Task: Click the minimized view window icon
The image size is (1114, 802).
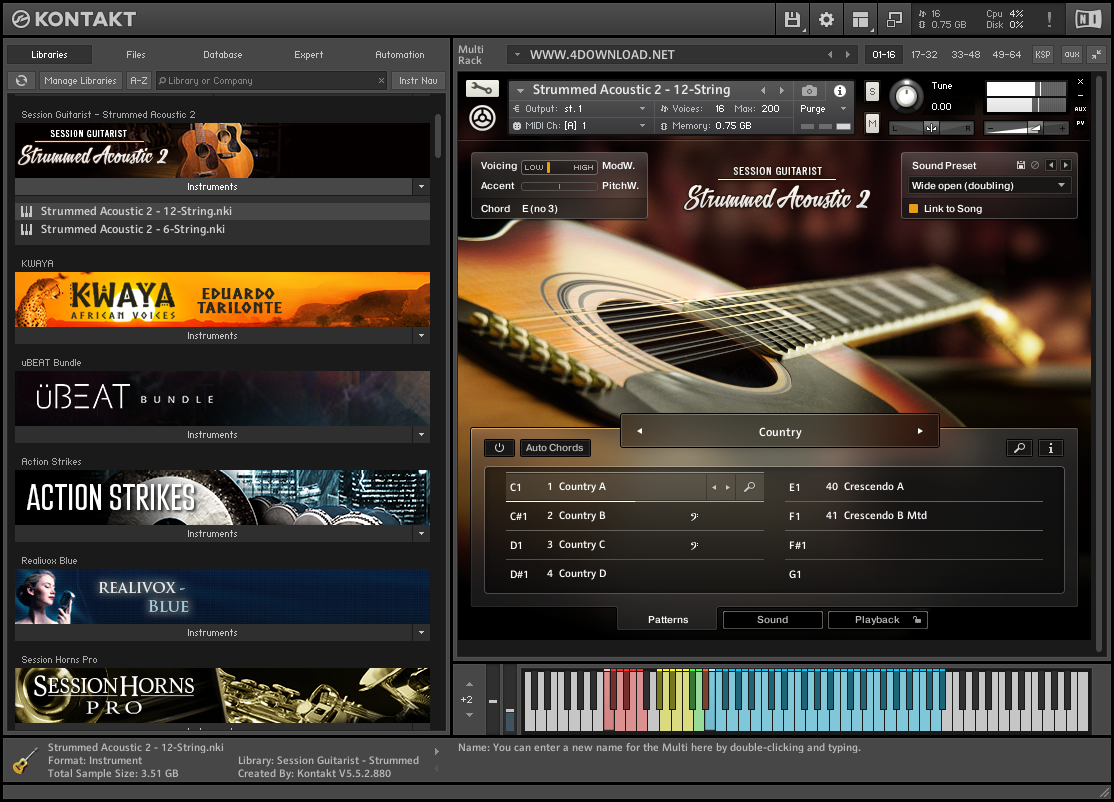Action: coord(894,20)
